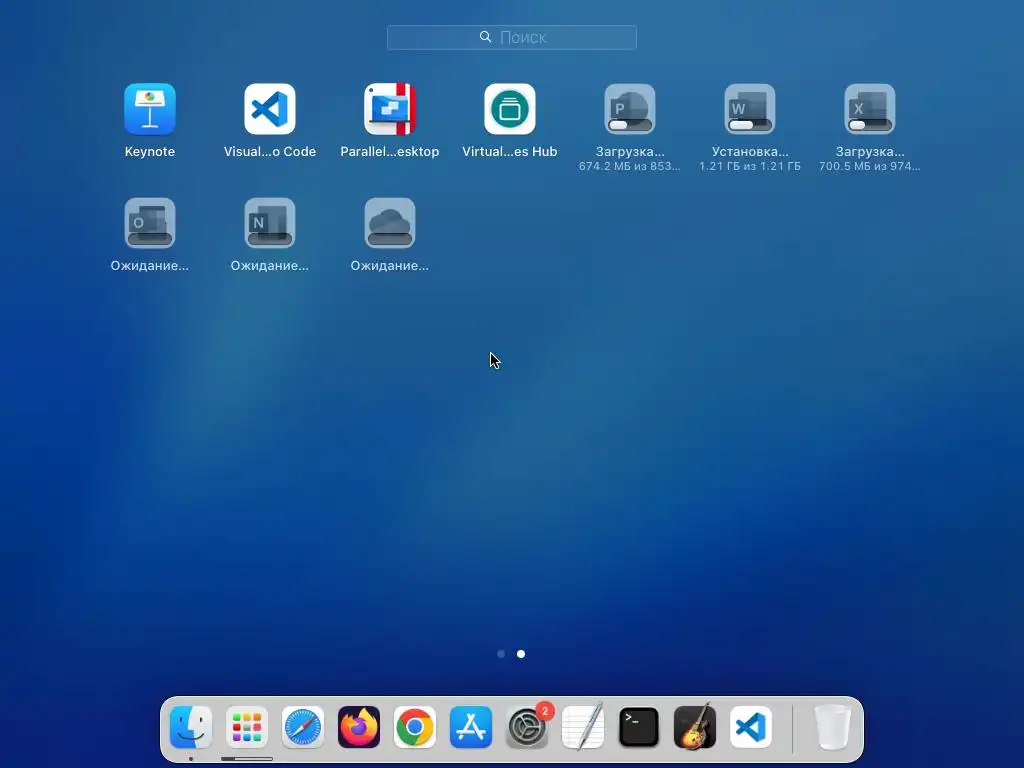Click 'Ожидание...' label under OneDrive
Image resolution: width=1024 pixels, height=768 pixels.
pos(390,266)
